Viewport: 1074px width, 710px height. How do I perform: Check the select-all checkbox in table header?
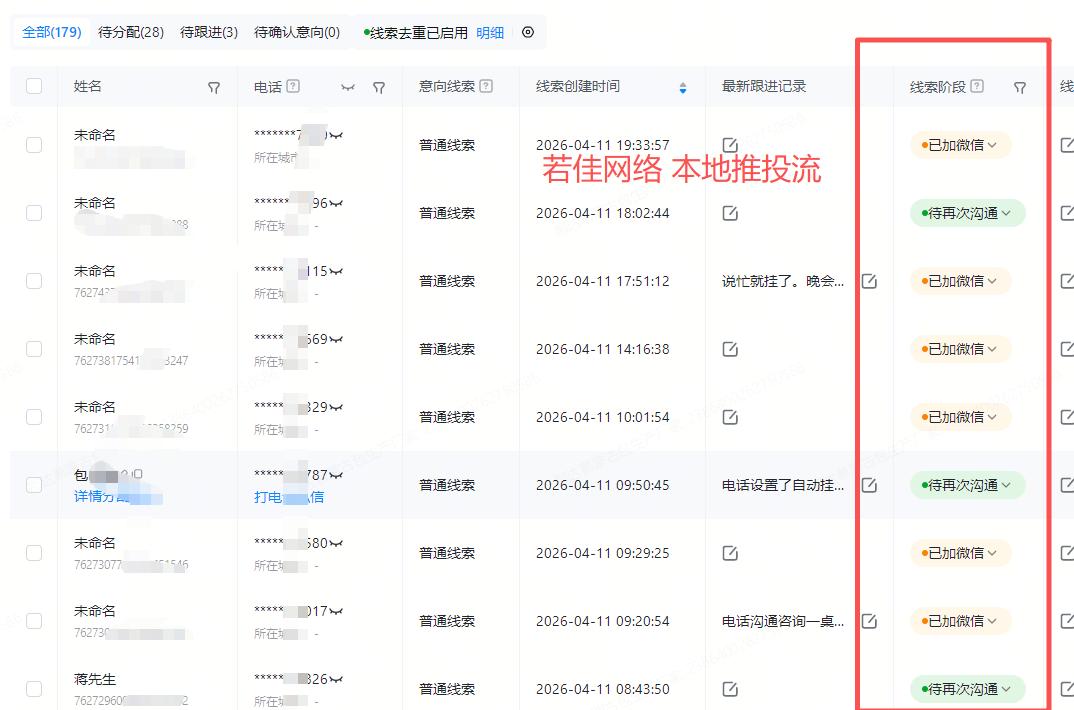[34, 86]
